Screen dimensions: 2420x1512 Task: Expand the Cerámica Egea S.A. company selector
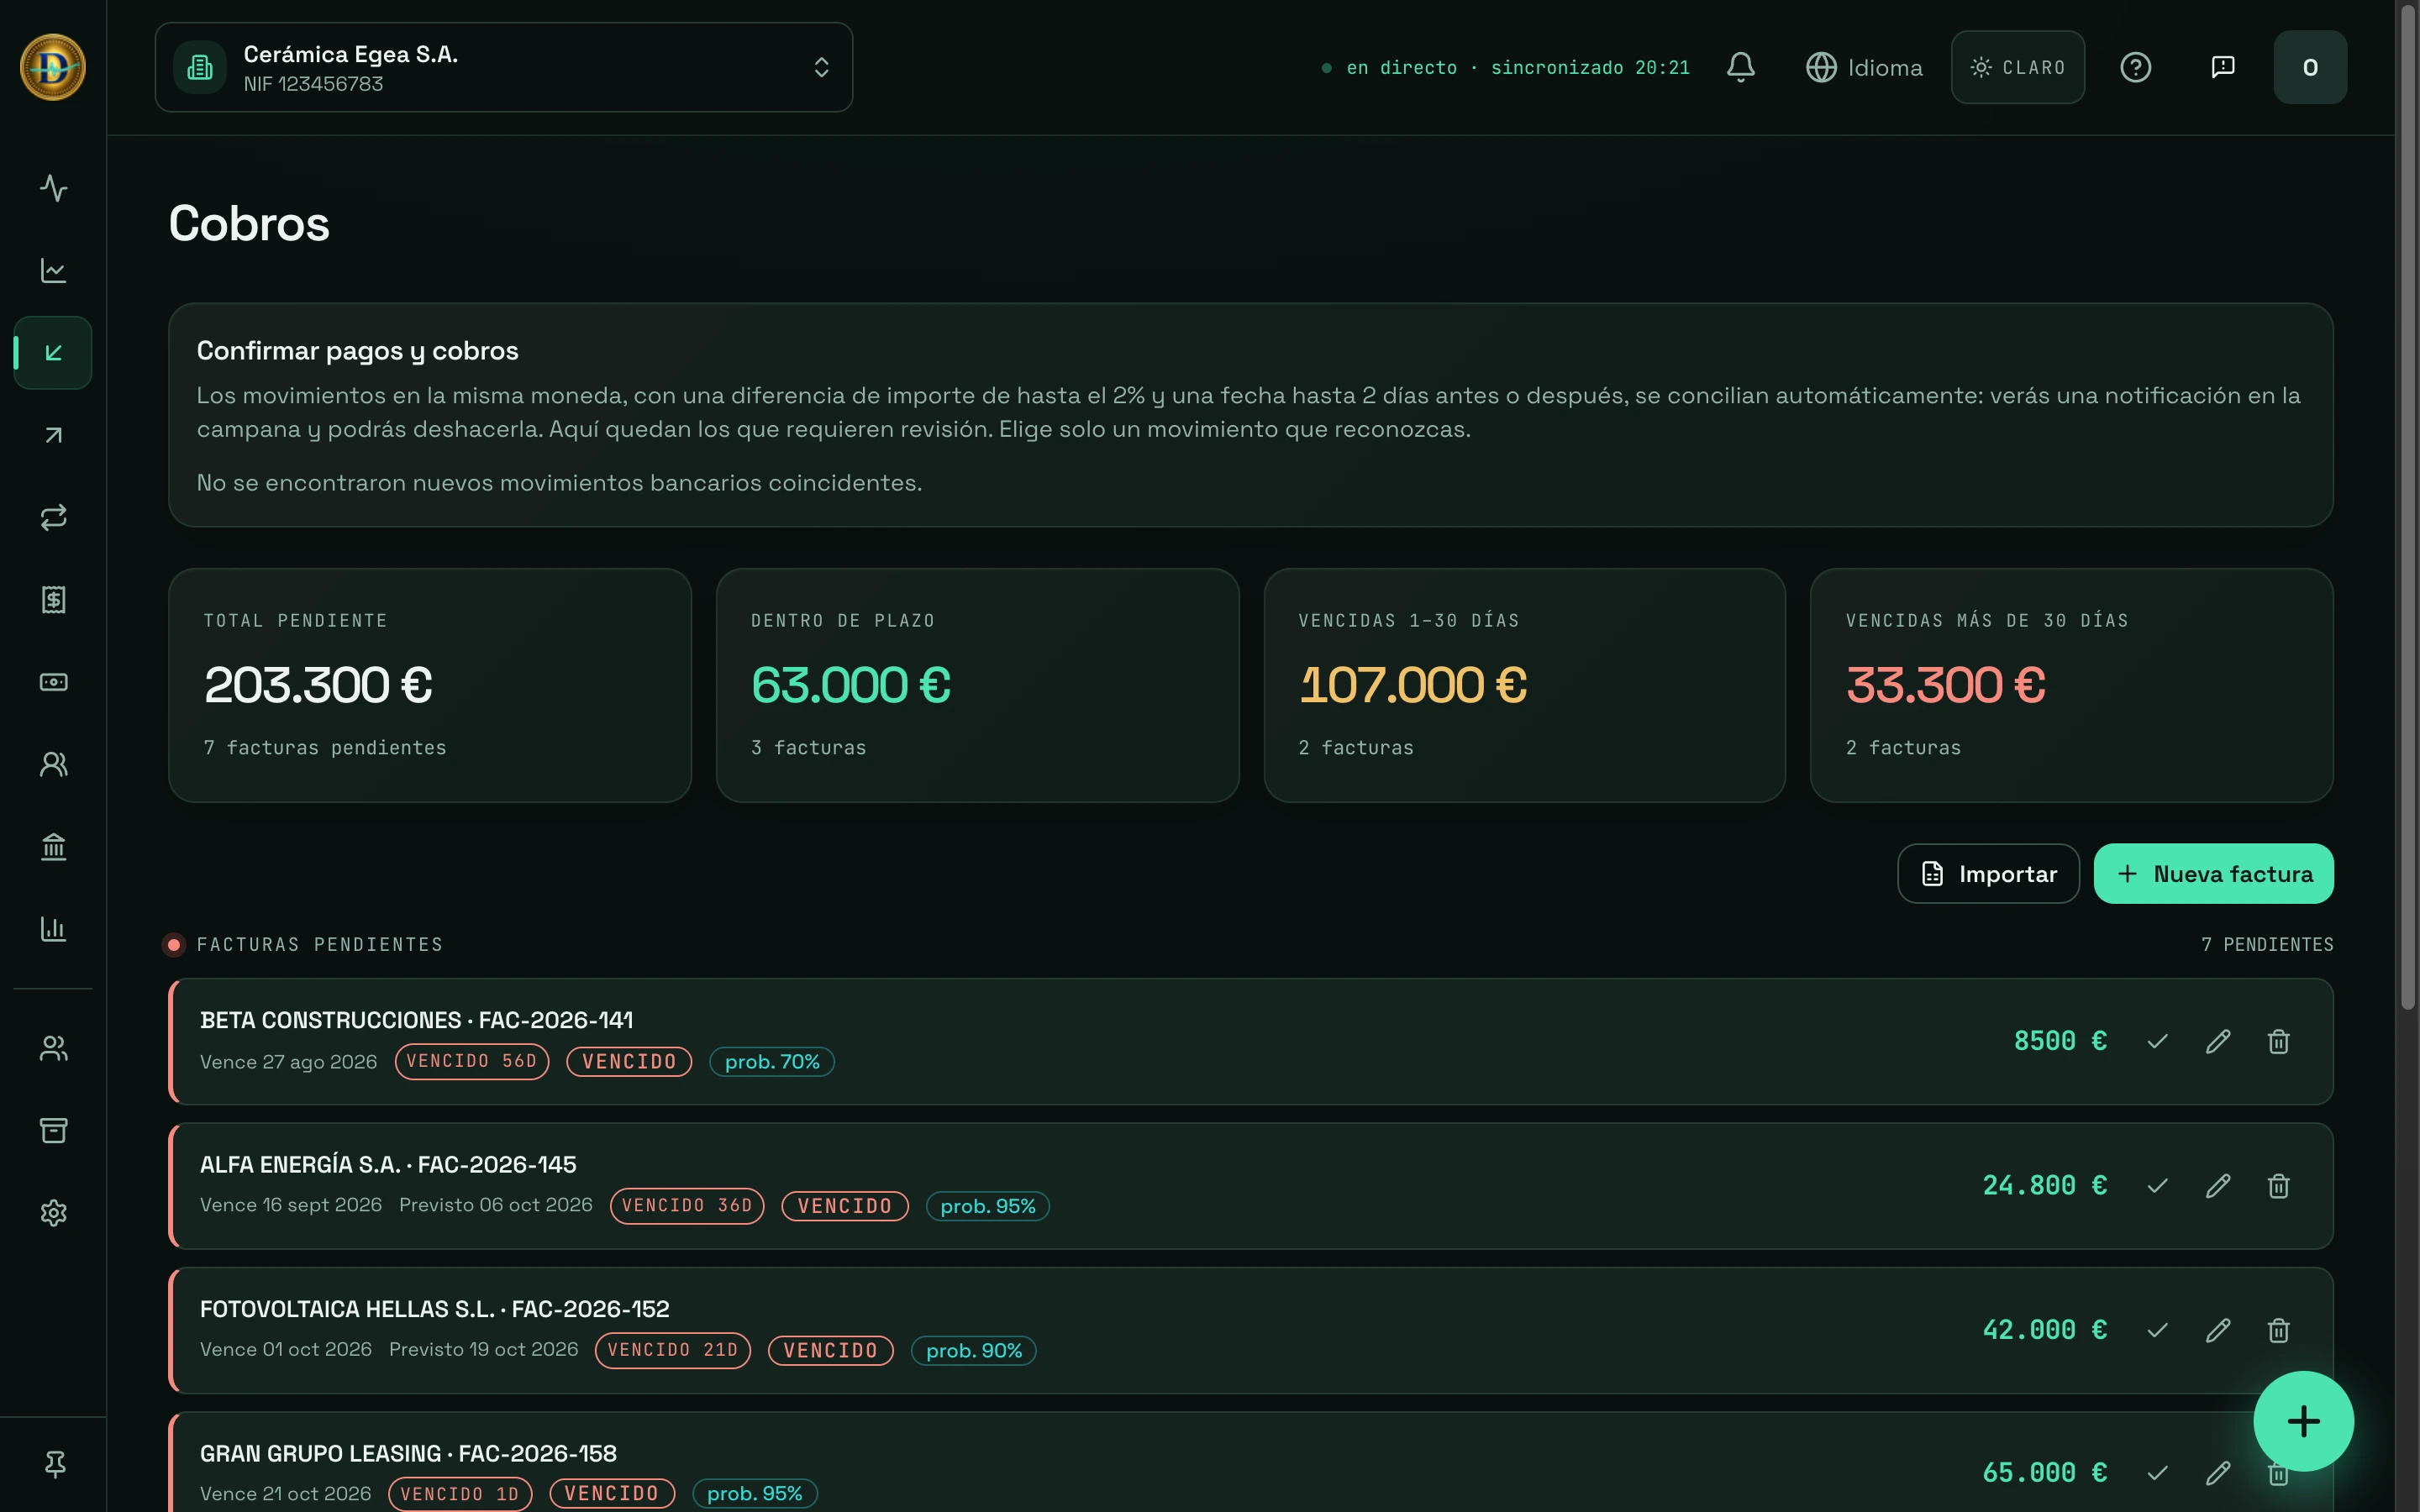tap(503, 67)
